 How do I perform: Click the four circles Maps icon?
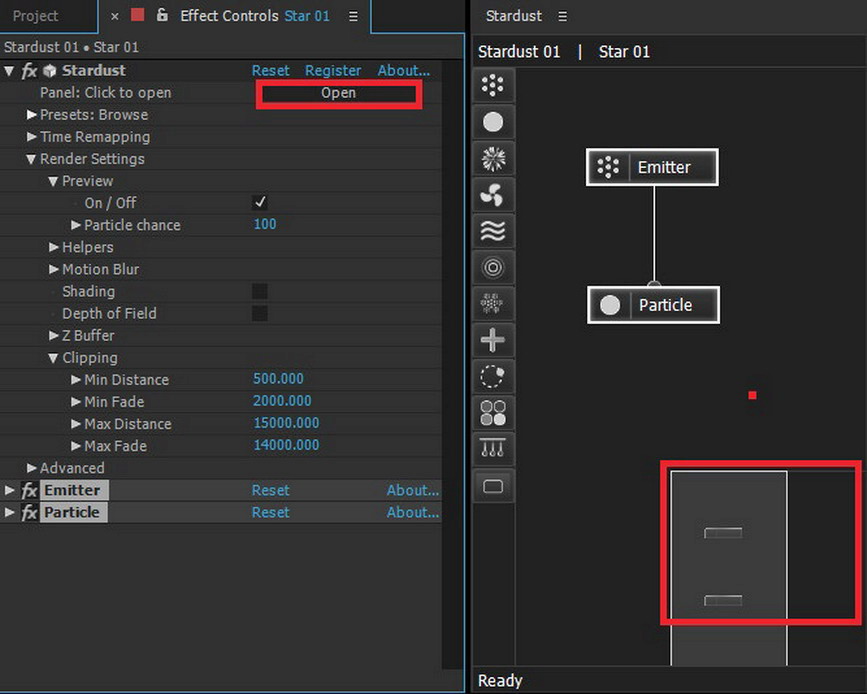(x=493, y=413)
